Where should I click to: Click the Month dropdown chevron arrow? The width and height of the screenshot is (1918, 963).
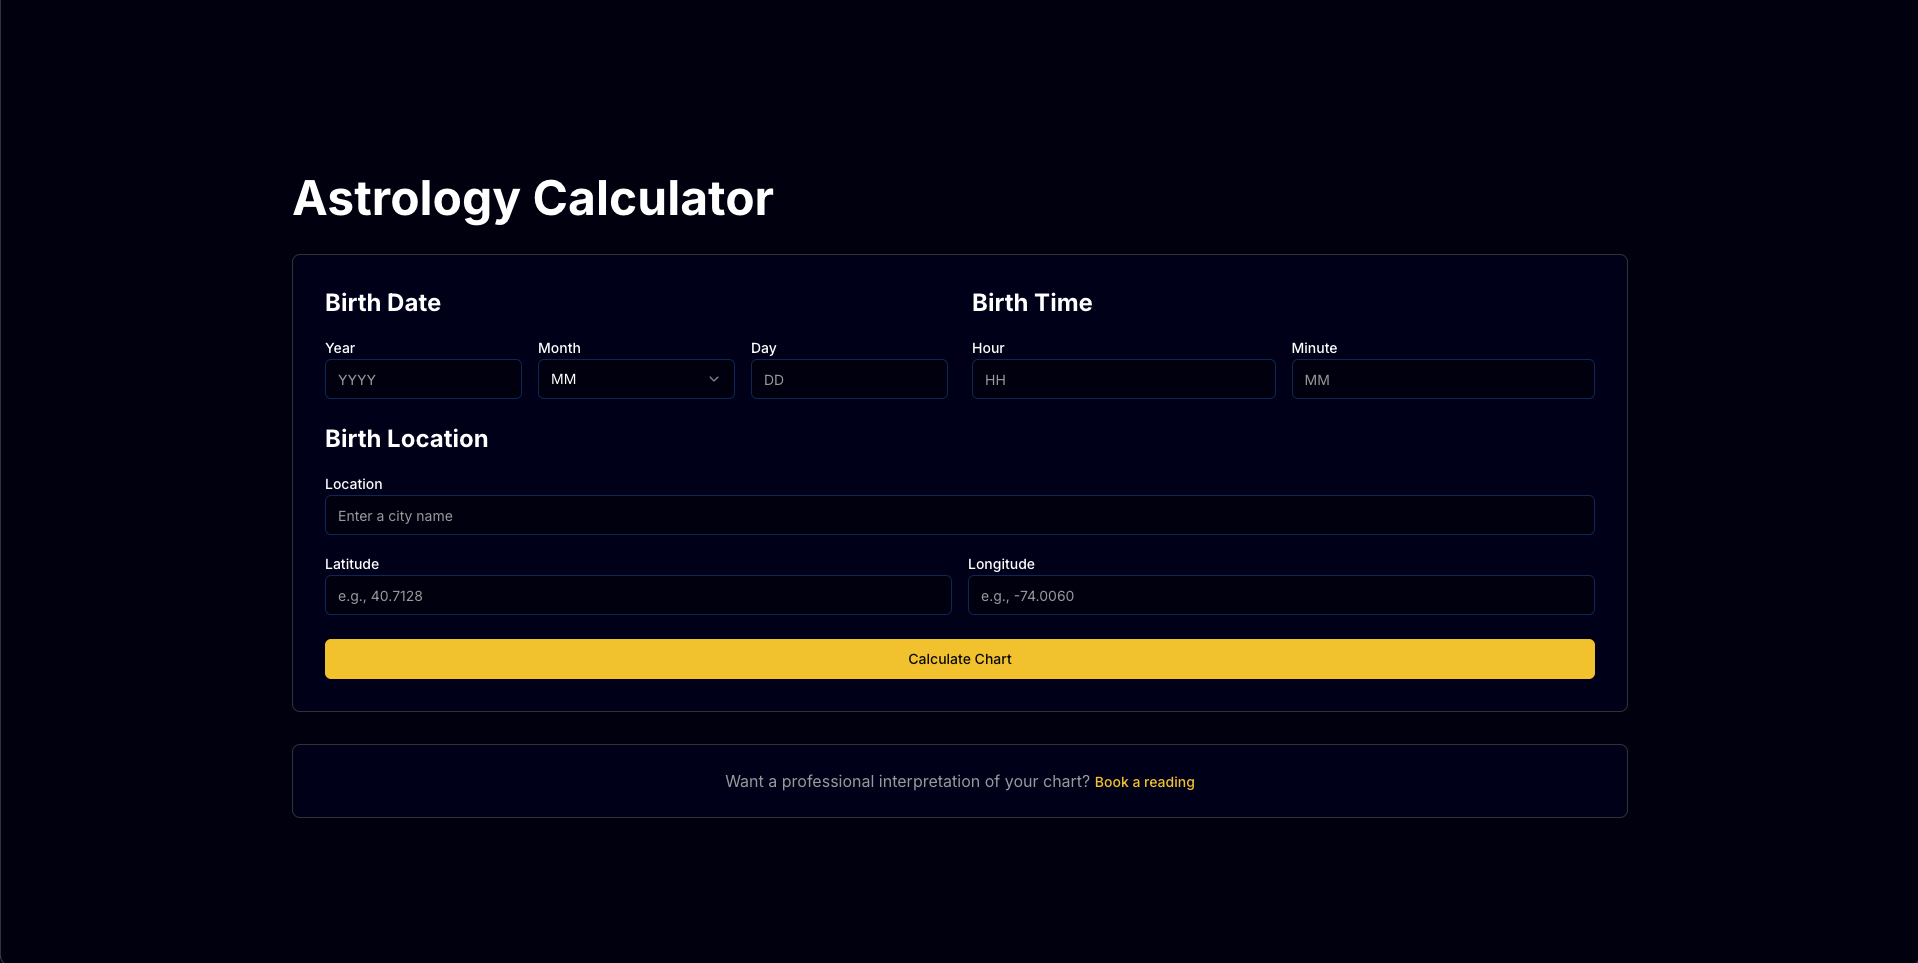713,379
